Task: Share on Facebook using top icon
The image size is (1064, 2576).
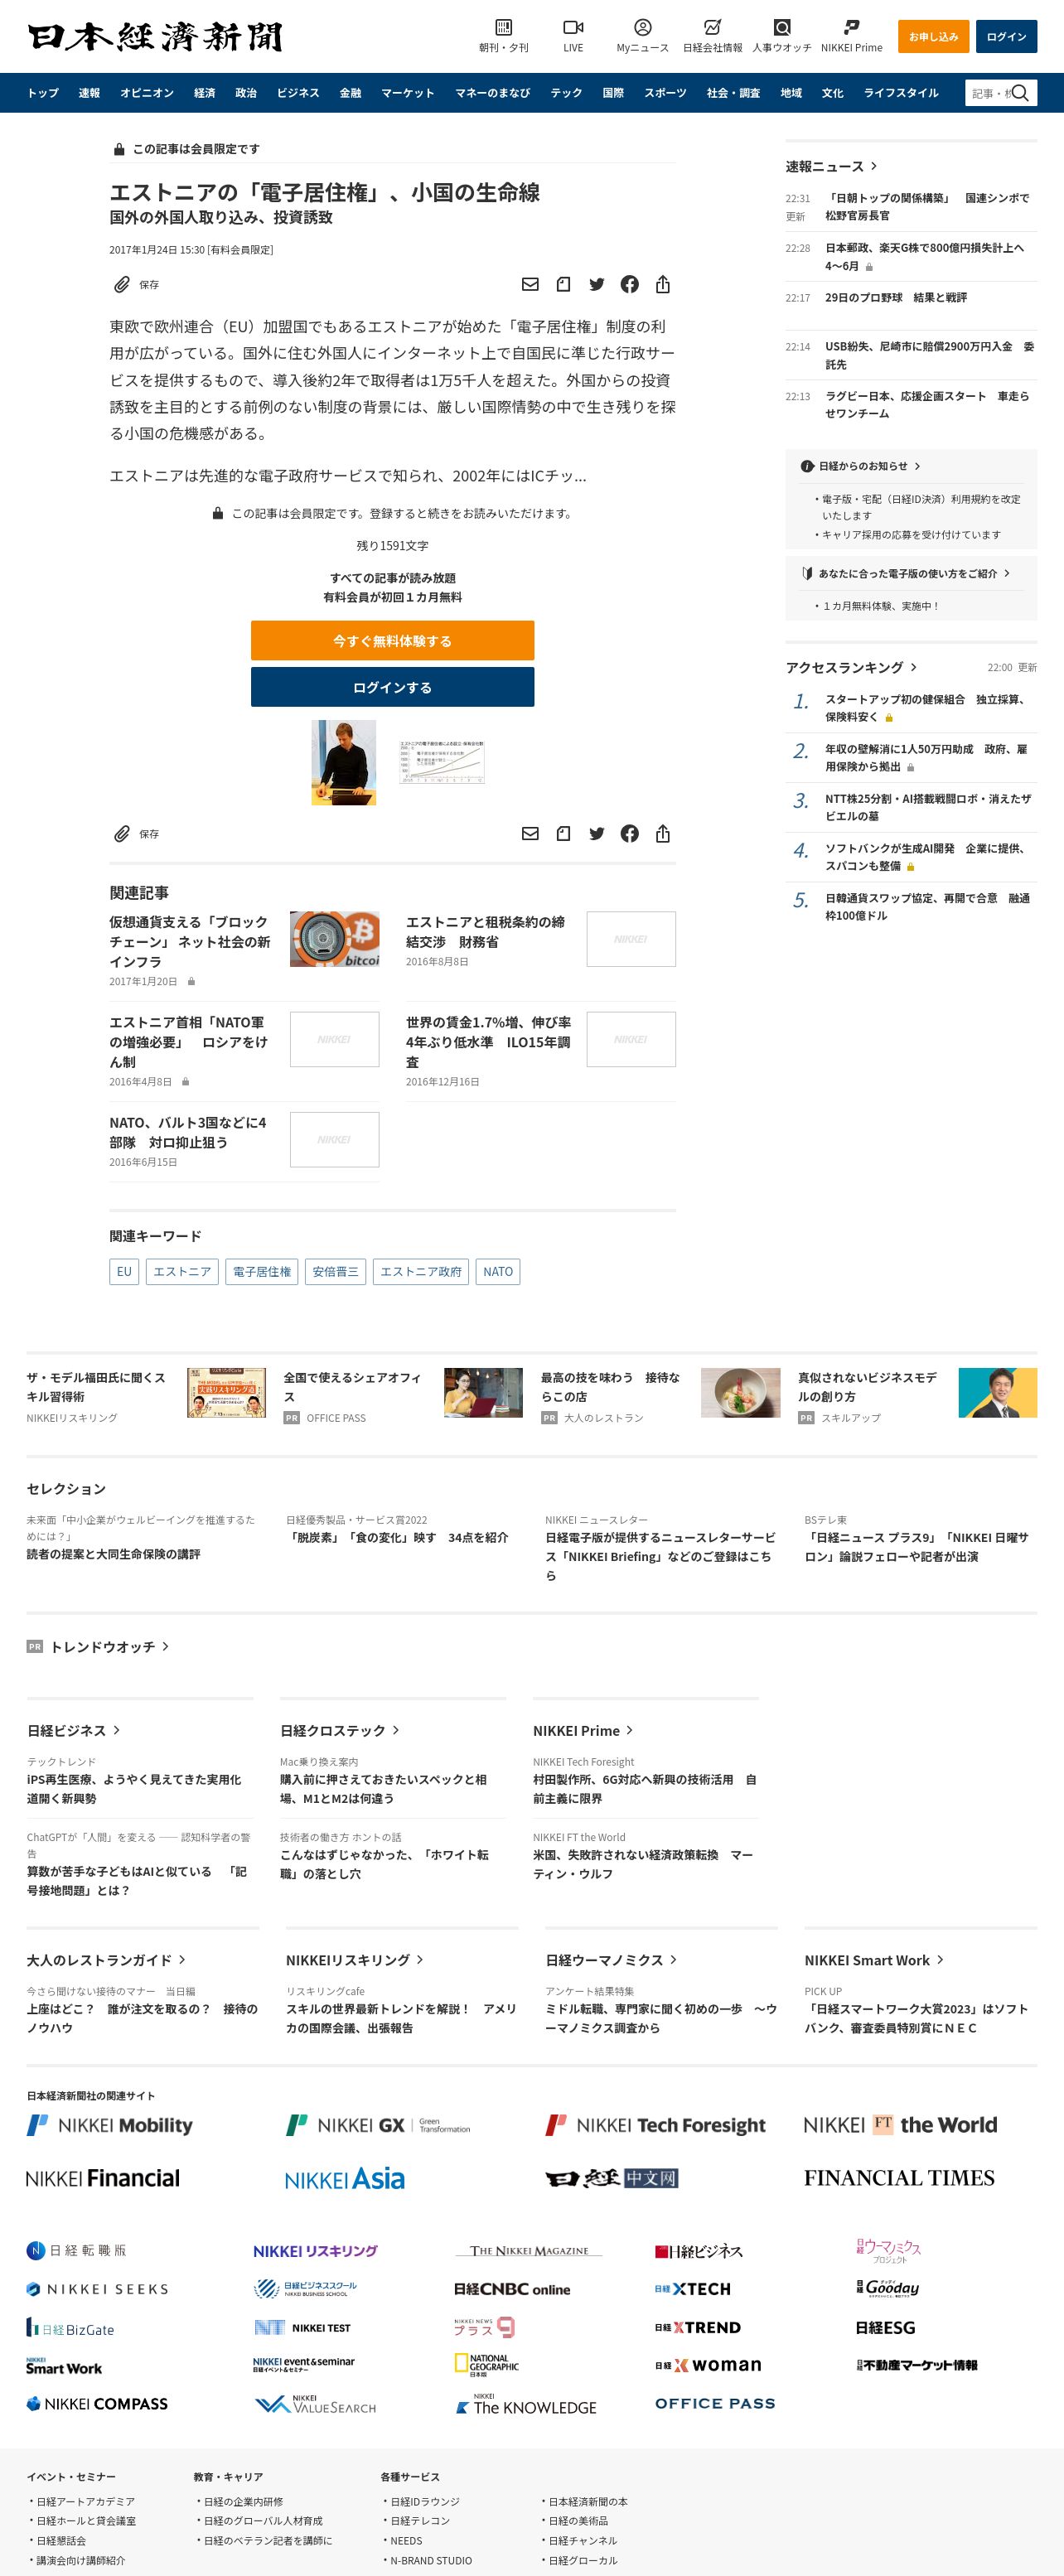Action: [630, 285]
